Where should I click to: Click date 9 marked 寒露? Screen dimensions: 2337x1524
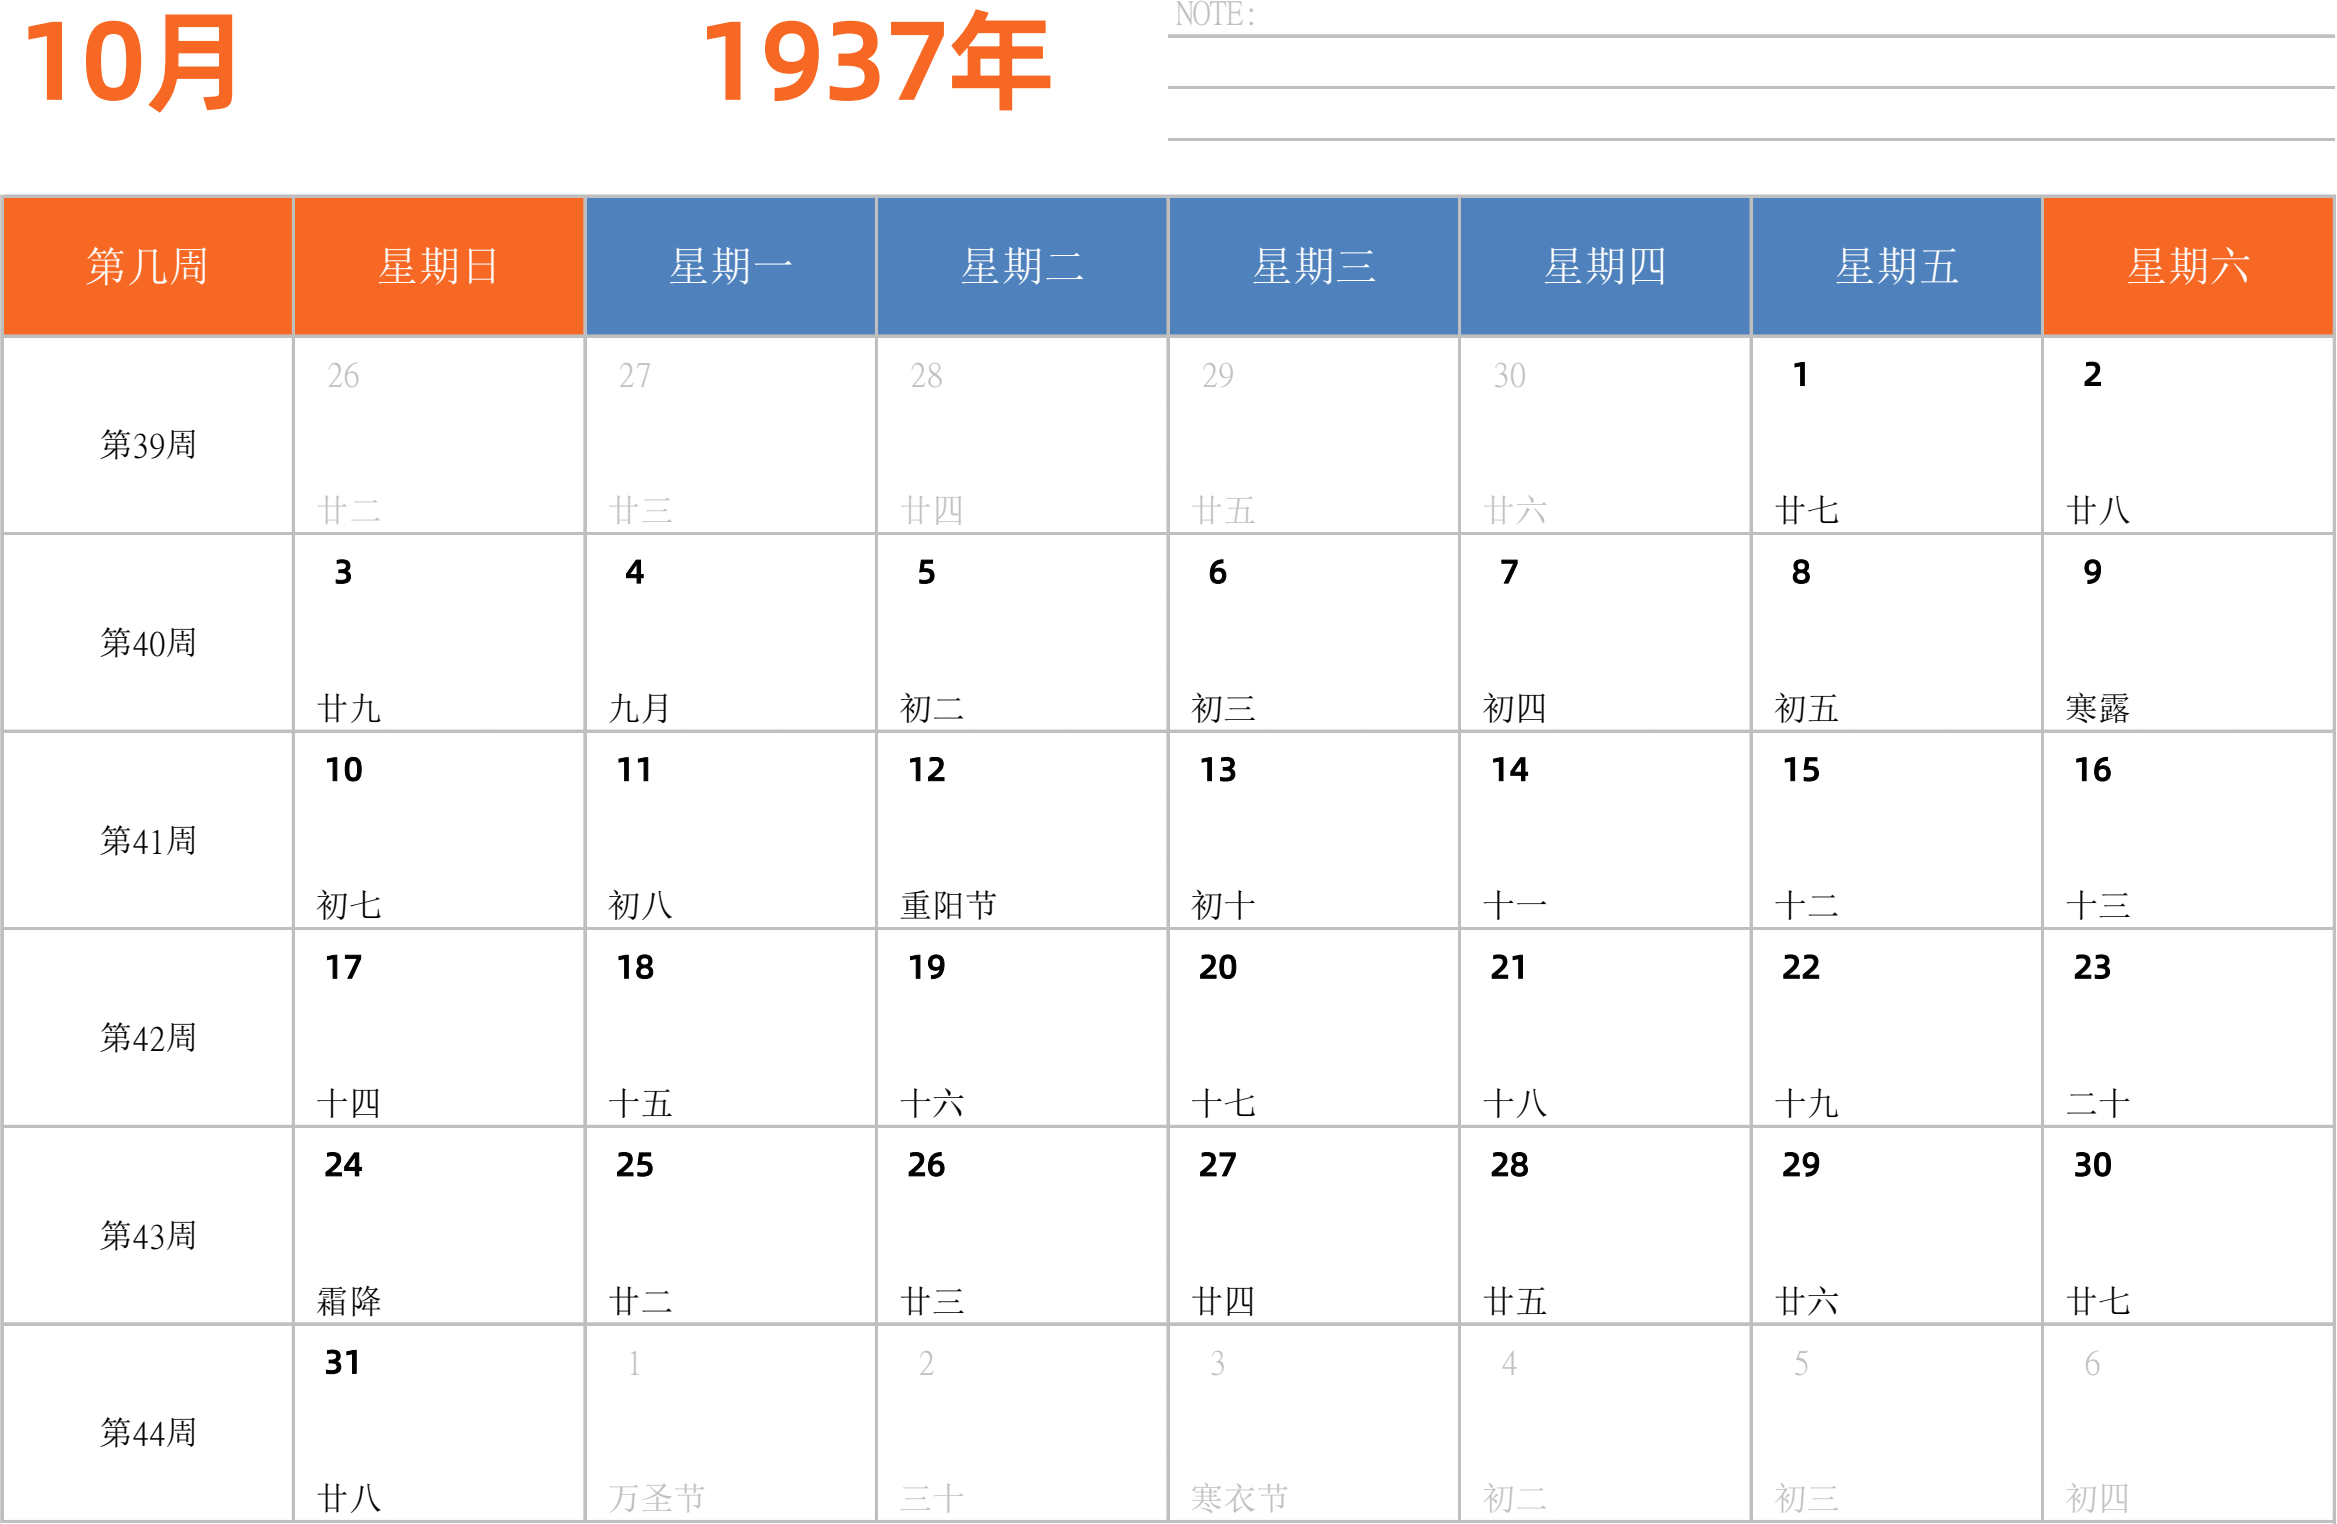tap(2188, 632)
